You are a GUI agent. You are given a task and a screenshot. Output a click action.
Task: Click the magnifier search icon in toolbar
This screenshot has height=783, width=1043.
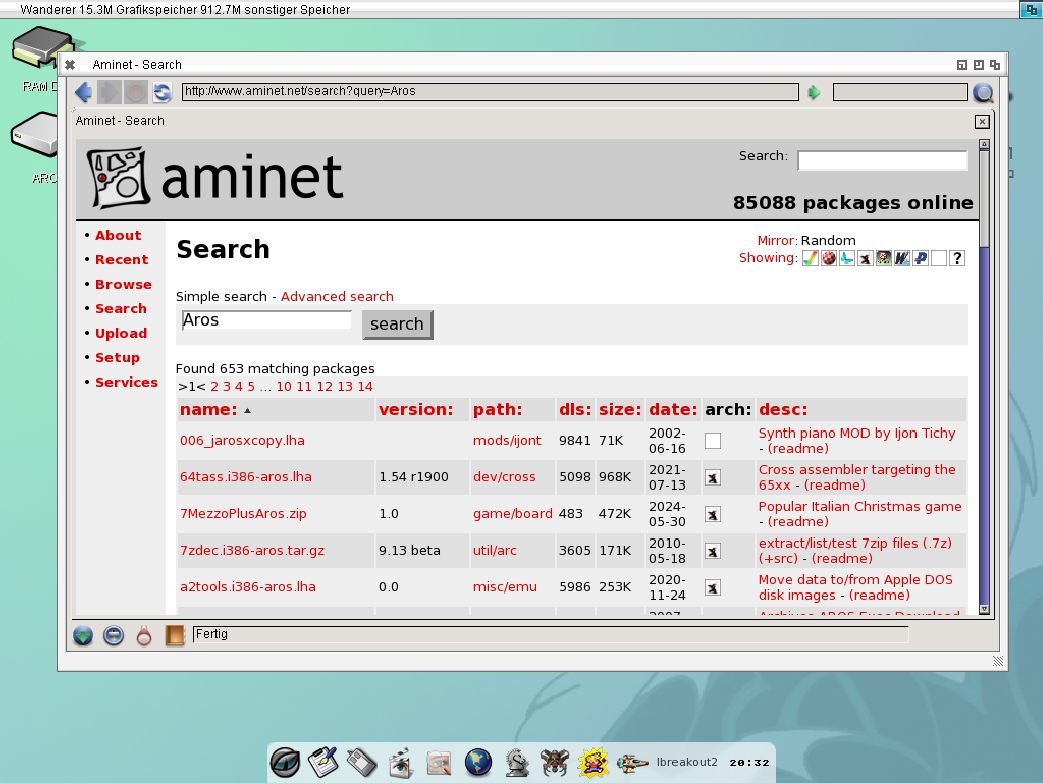[984, 93]
